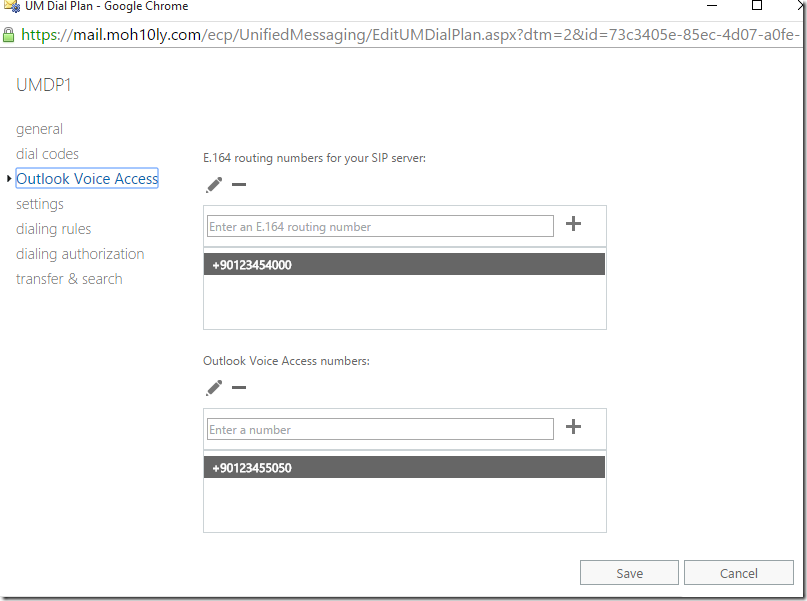Open the dialing rules section

click(54, 229)
